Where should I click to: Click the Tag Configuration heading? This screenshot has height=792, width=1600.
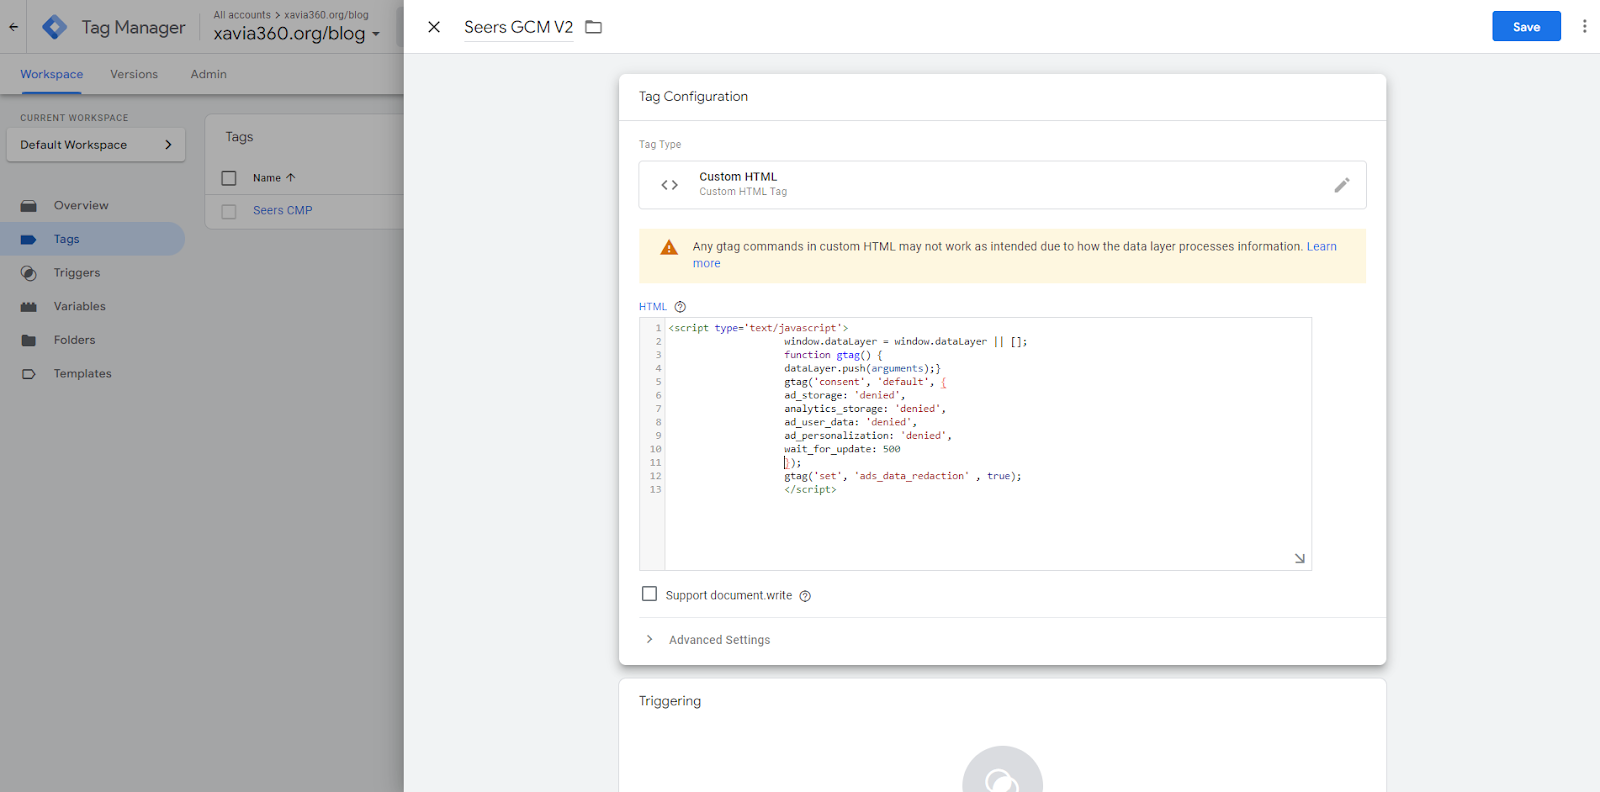click(x=693, y=97)
